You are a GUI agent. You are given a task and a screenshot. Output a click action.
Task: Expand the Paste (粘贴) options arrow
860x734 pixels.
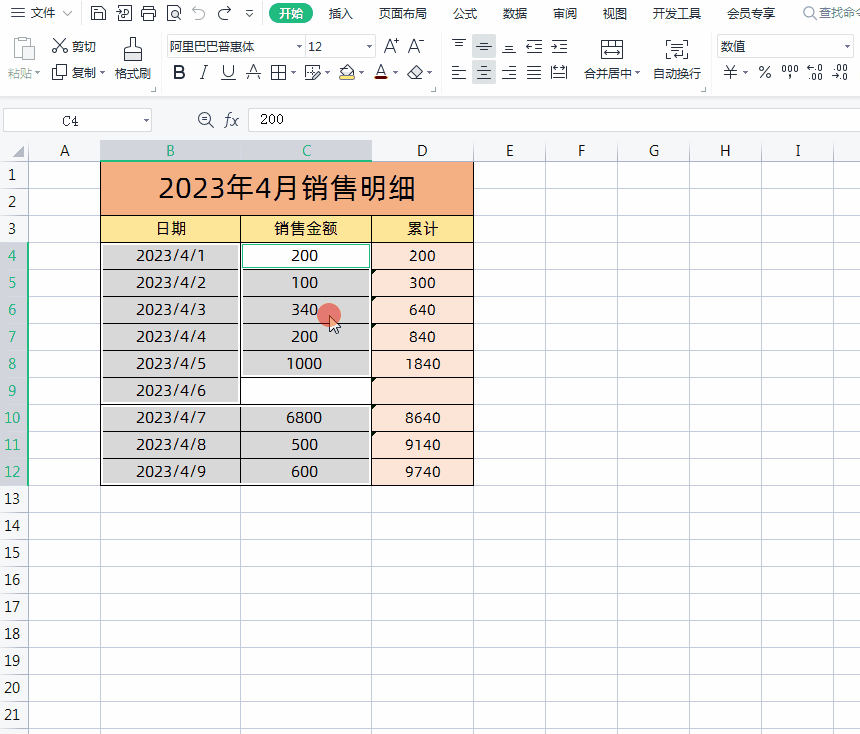(37, 72)
